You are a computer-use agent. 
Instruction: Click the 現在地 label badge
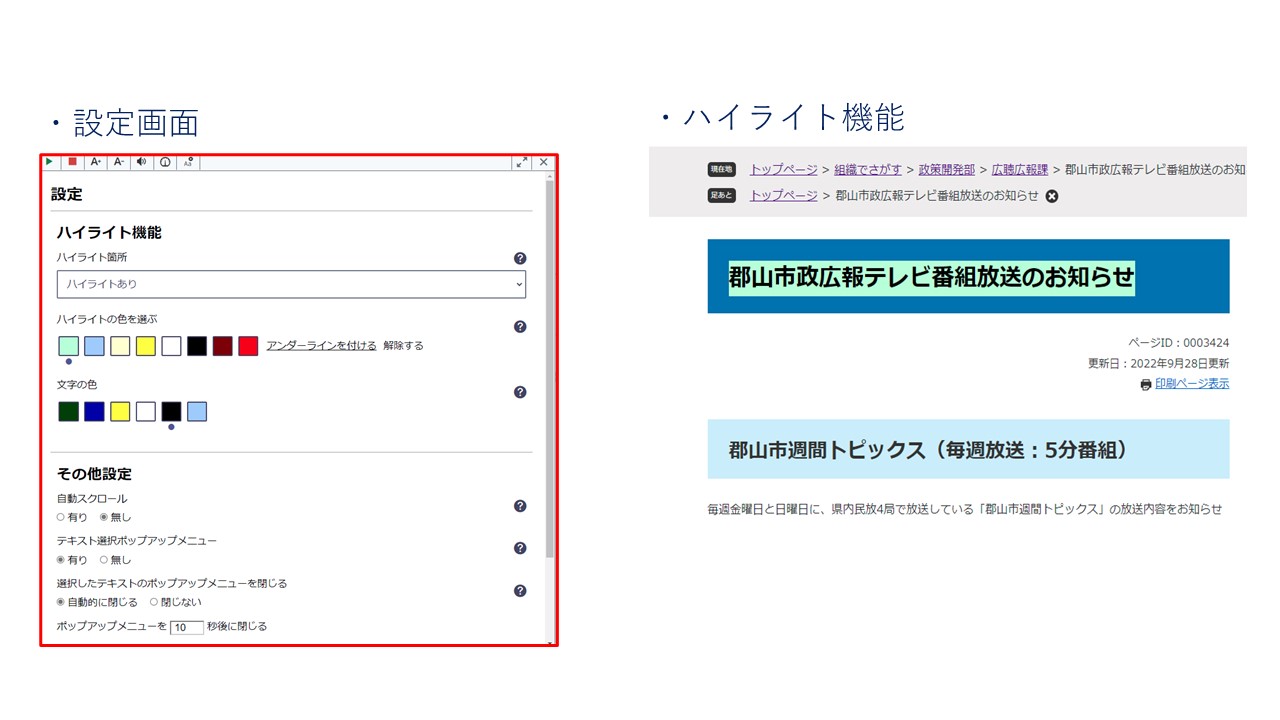click(721, 169)
